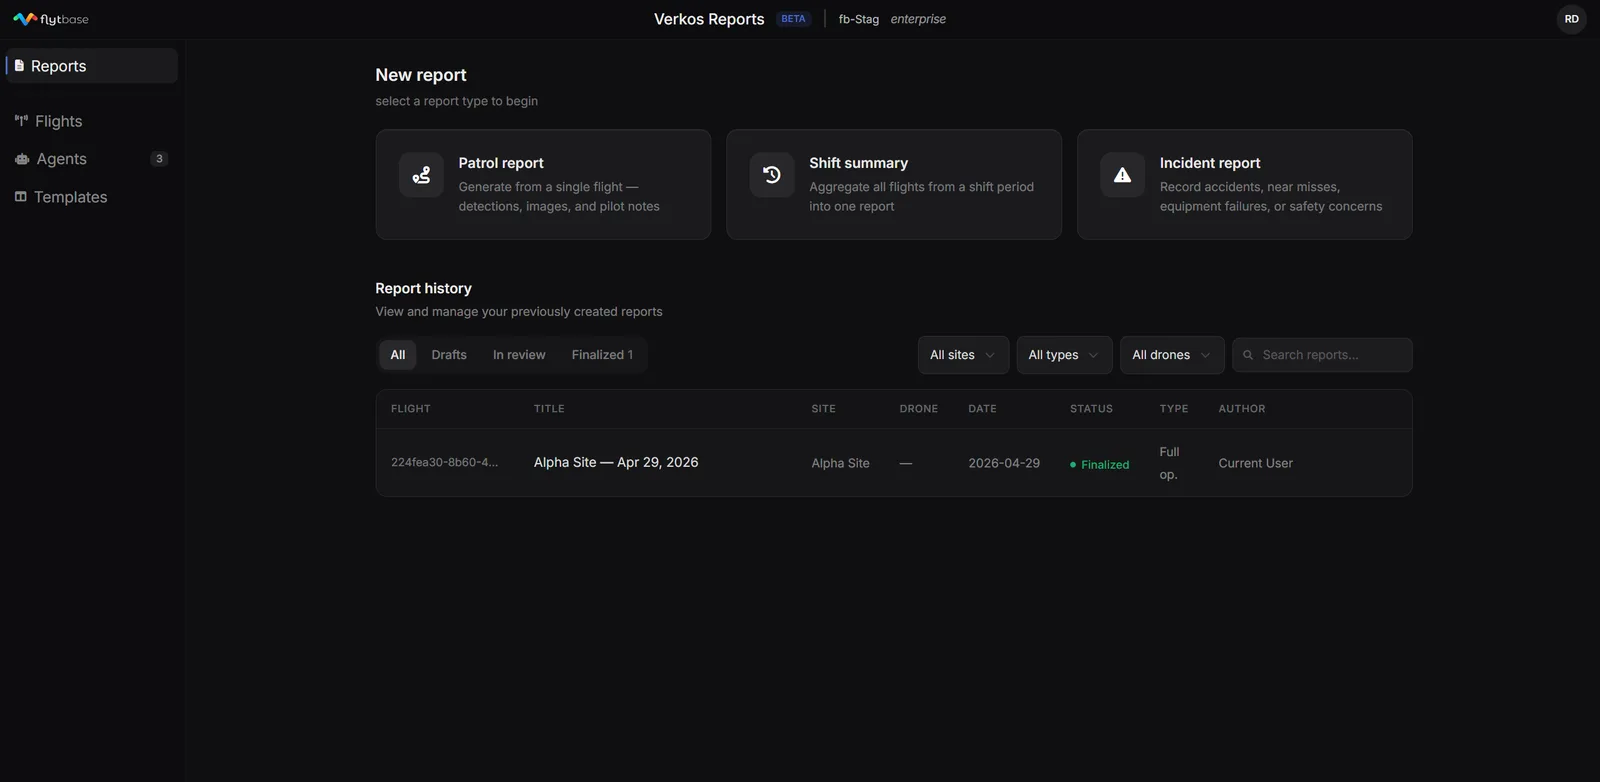1600x782 pixels.
Task: Click the New report heading
Action: [421, 75]
